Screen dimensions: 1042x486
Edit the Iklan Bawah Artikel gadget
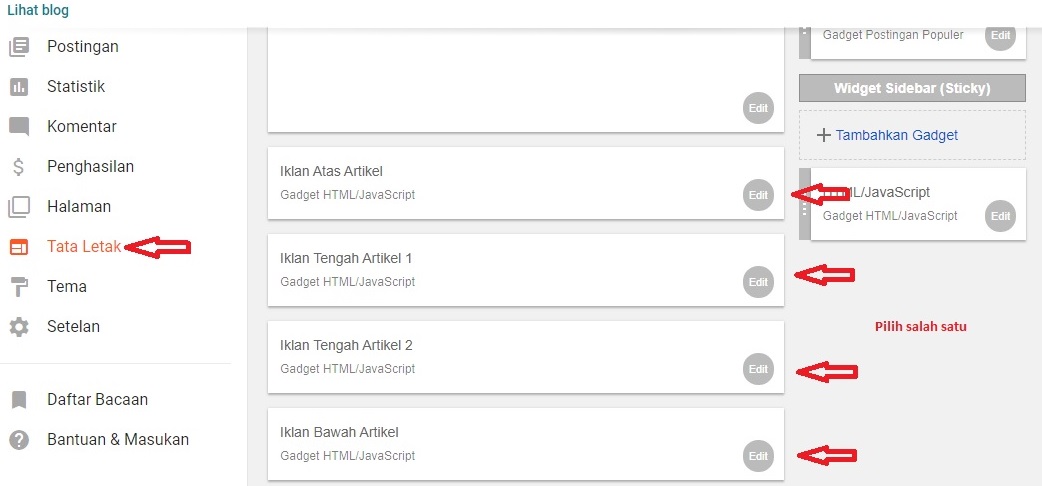pos(758,456)
